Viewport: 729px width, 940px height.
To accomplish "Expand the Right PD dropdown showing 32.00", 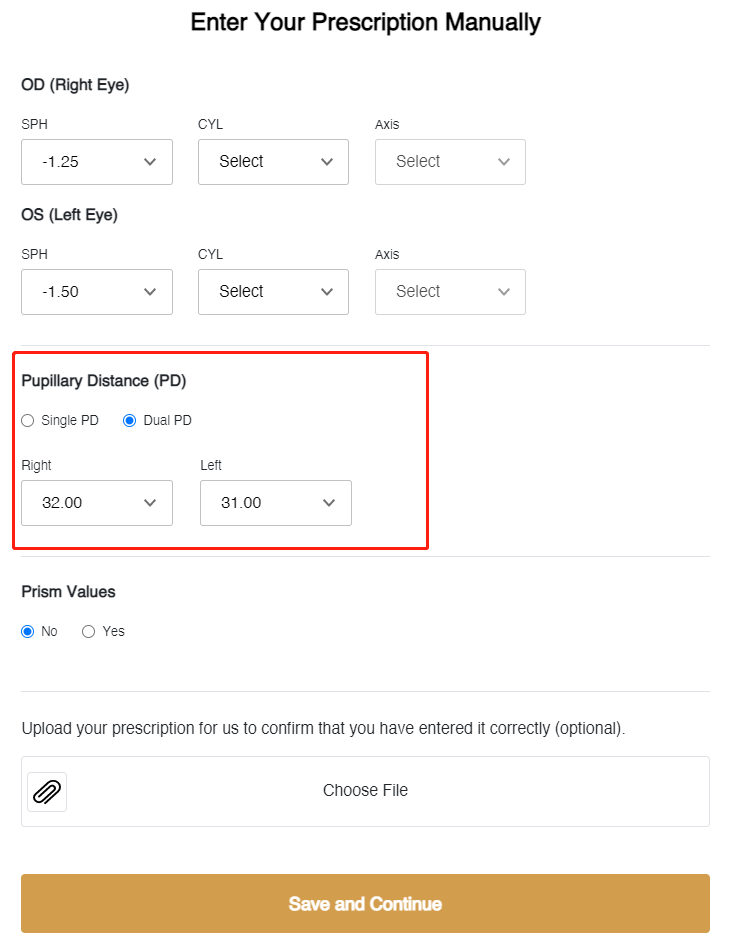I will pyautogui.click(x=96, y=503).
